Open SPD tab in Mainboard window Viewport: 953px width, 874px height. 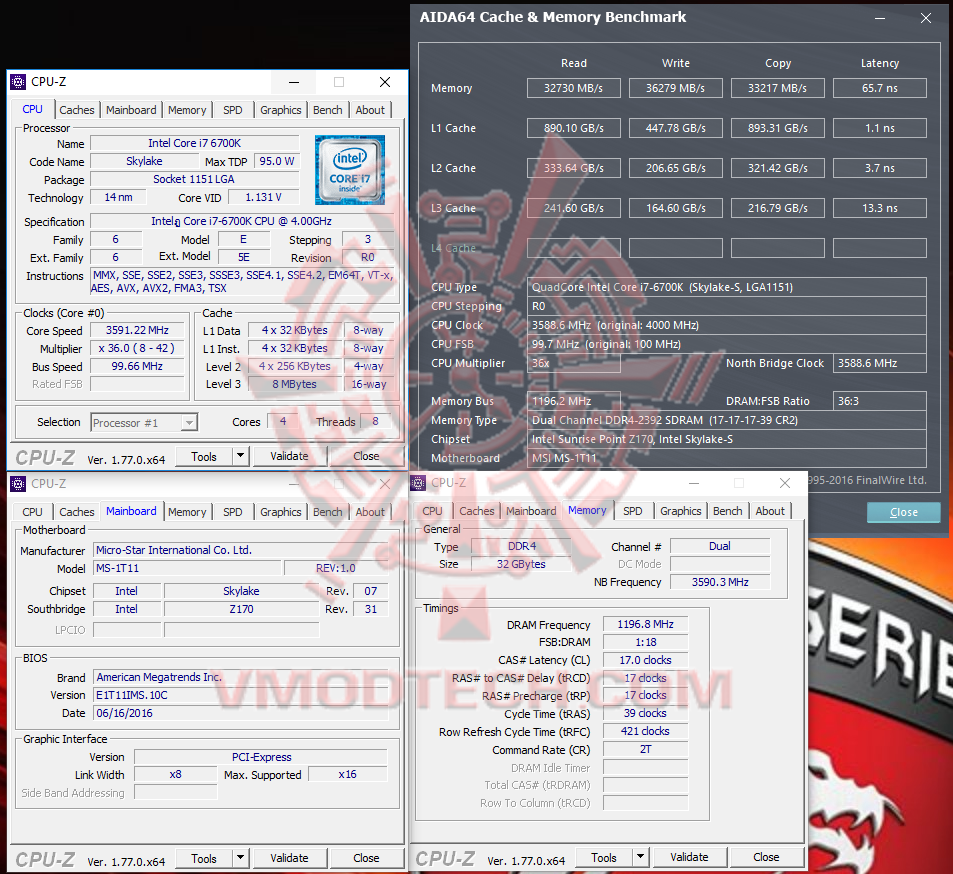[x=233, y=512]
